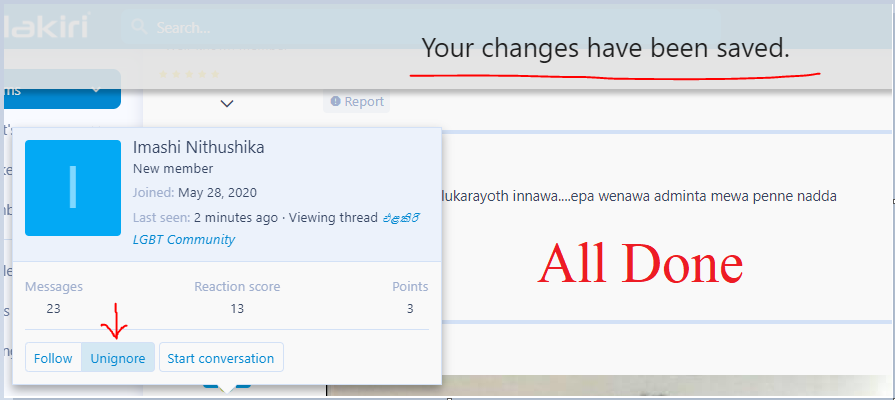Click the exclamation icon on Report
895x400 pixels.
(x=336, y=101)
